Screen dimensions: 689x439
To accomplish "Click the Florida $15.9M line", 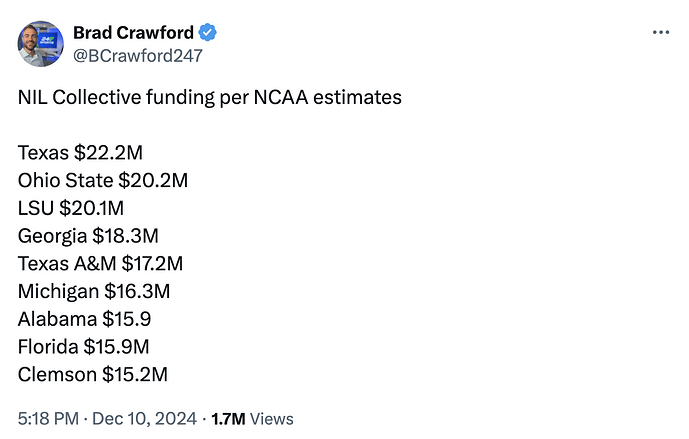I will 84,347.
